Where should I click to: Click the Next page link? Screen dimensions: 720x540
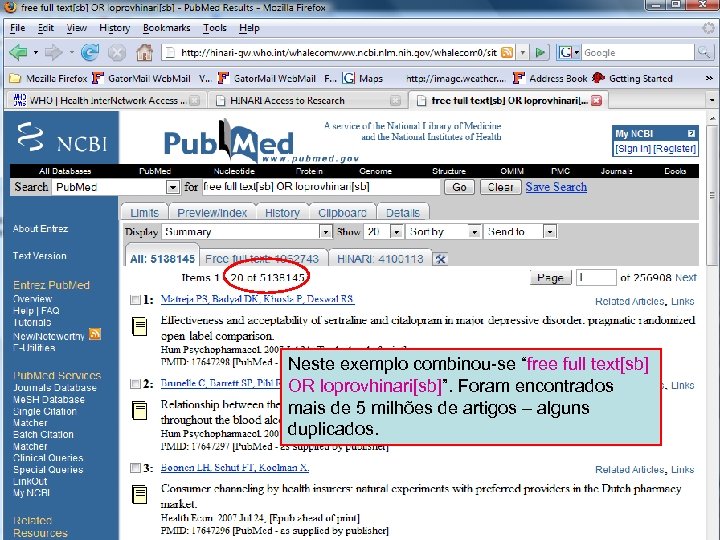coord(686,277)
